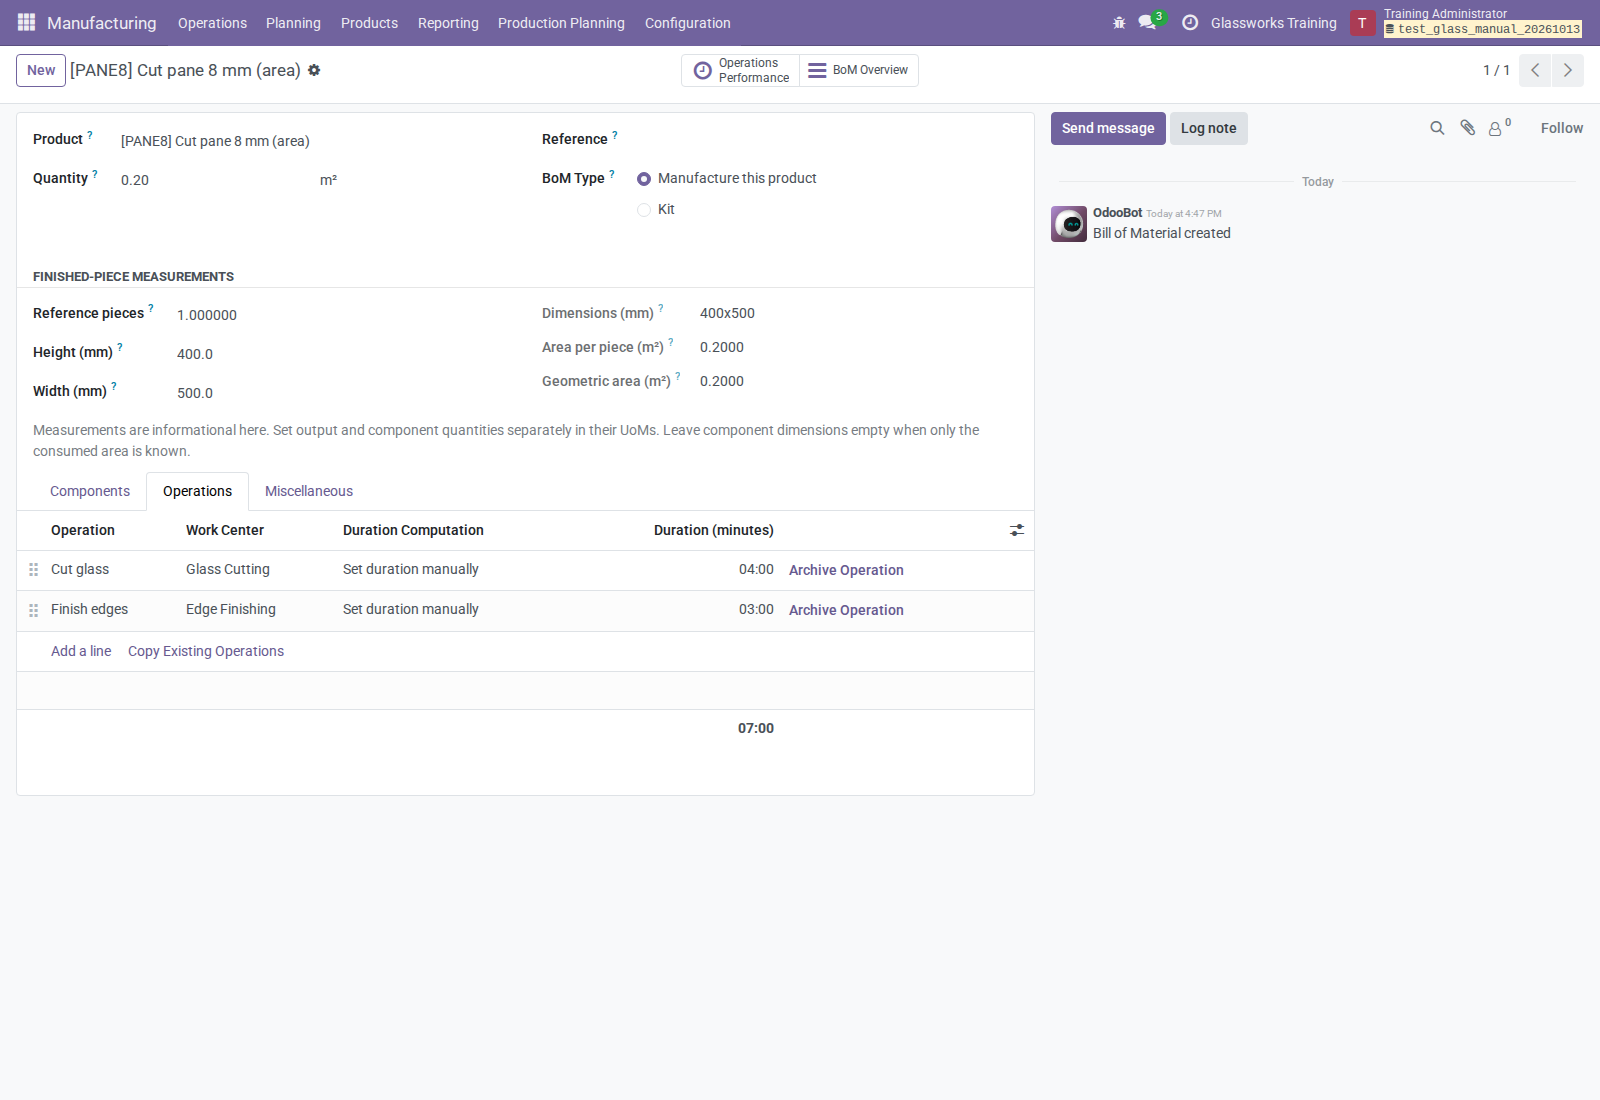Open the activities clock icon
Screen dimensions: 1600x1100
[x=1190, y=22]
